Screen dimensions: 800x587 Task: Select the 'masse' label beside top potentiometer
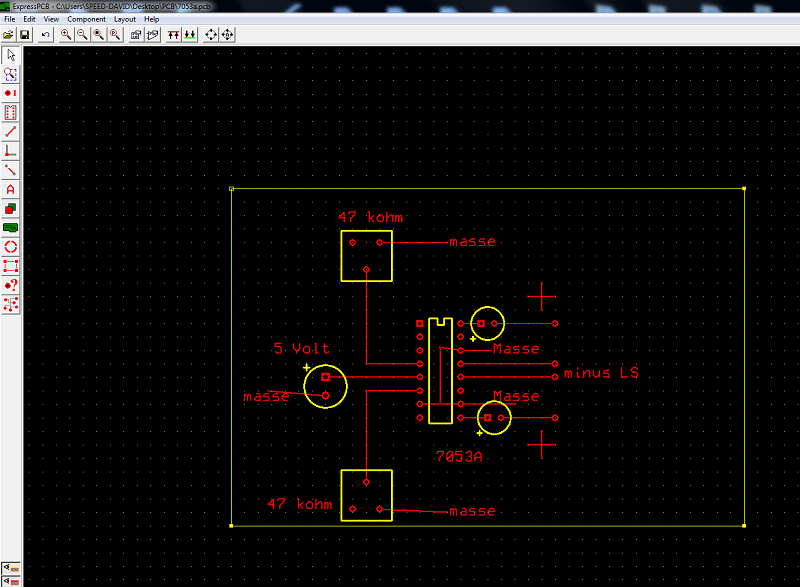tap(472, 242)
